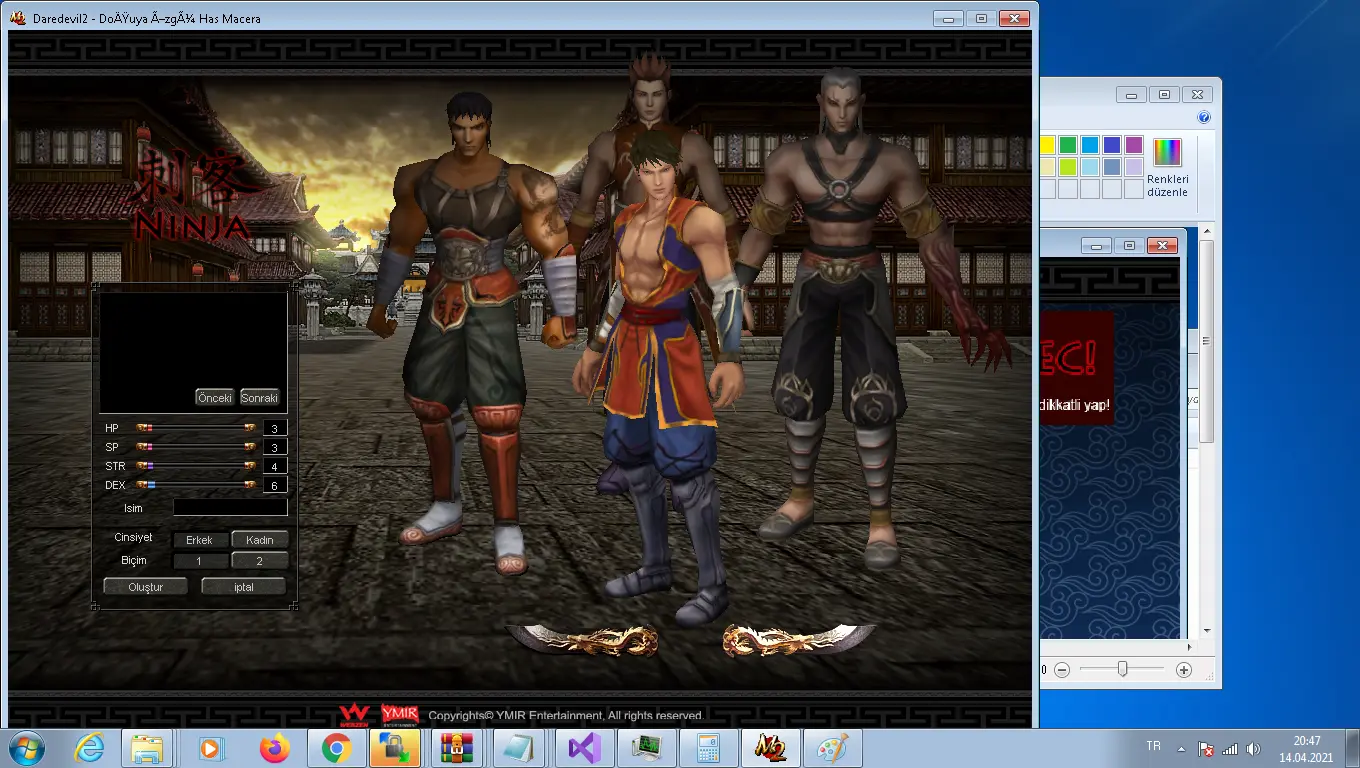The height and width of the screenshot is (768, 1360).
Task: Open WinRAR from the taskbar
Action: coord(457,748)
